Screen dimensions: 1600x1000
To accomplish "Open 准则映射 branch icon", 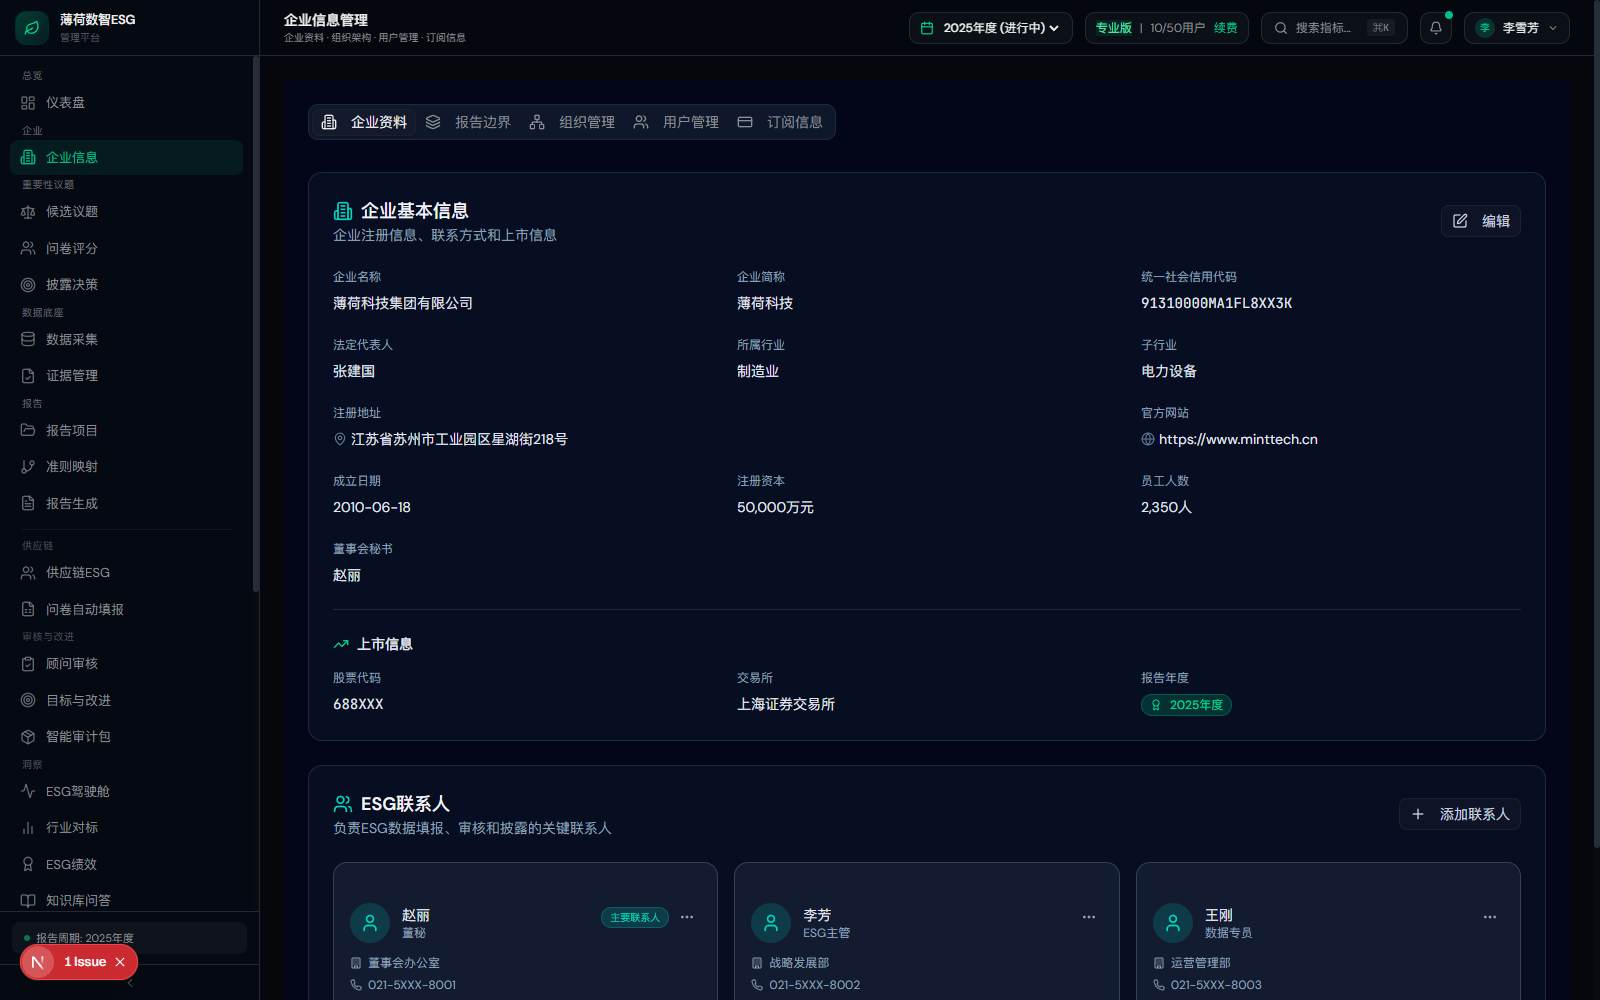I will pyautogui.click(x=28, y=467).
